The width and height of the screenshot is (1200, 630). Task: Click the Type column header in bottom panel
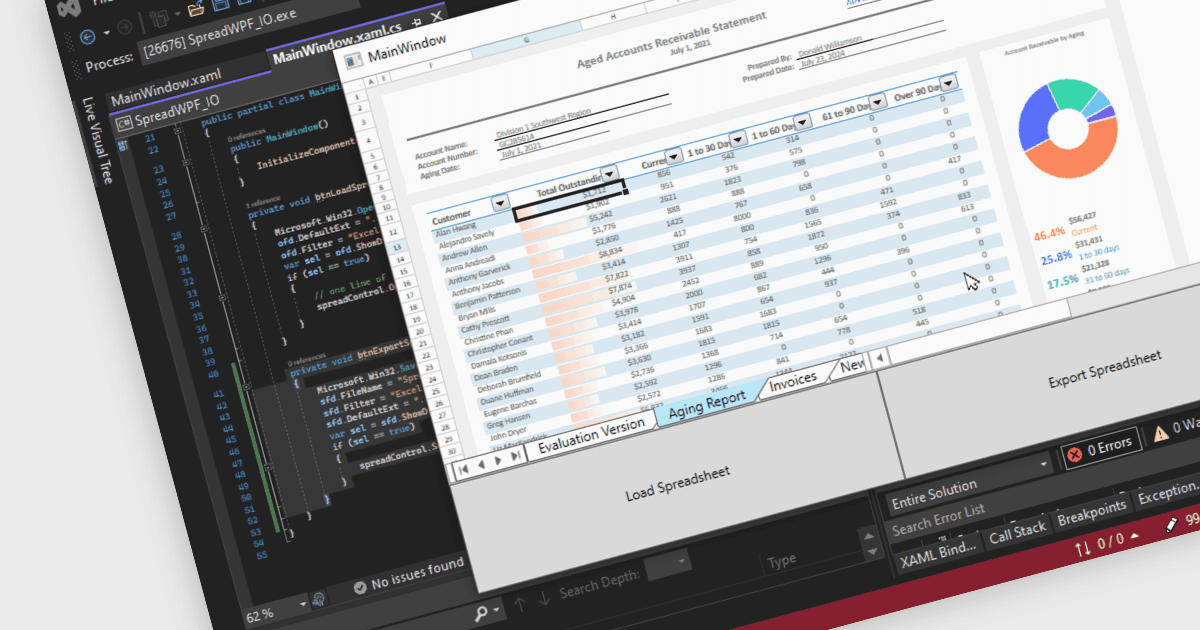pyautogui.click(x=782, y=561)
